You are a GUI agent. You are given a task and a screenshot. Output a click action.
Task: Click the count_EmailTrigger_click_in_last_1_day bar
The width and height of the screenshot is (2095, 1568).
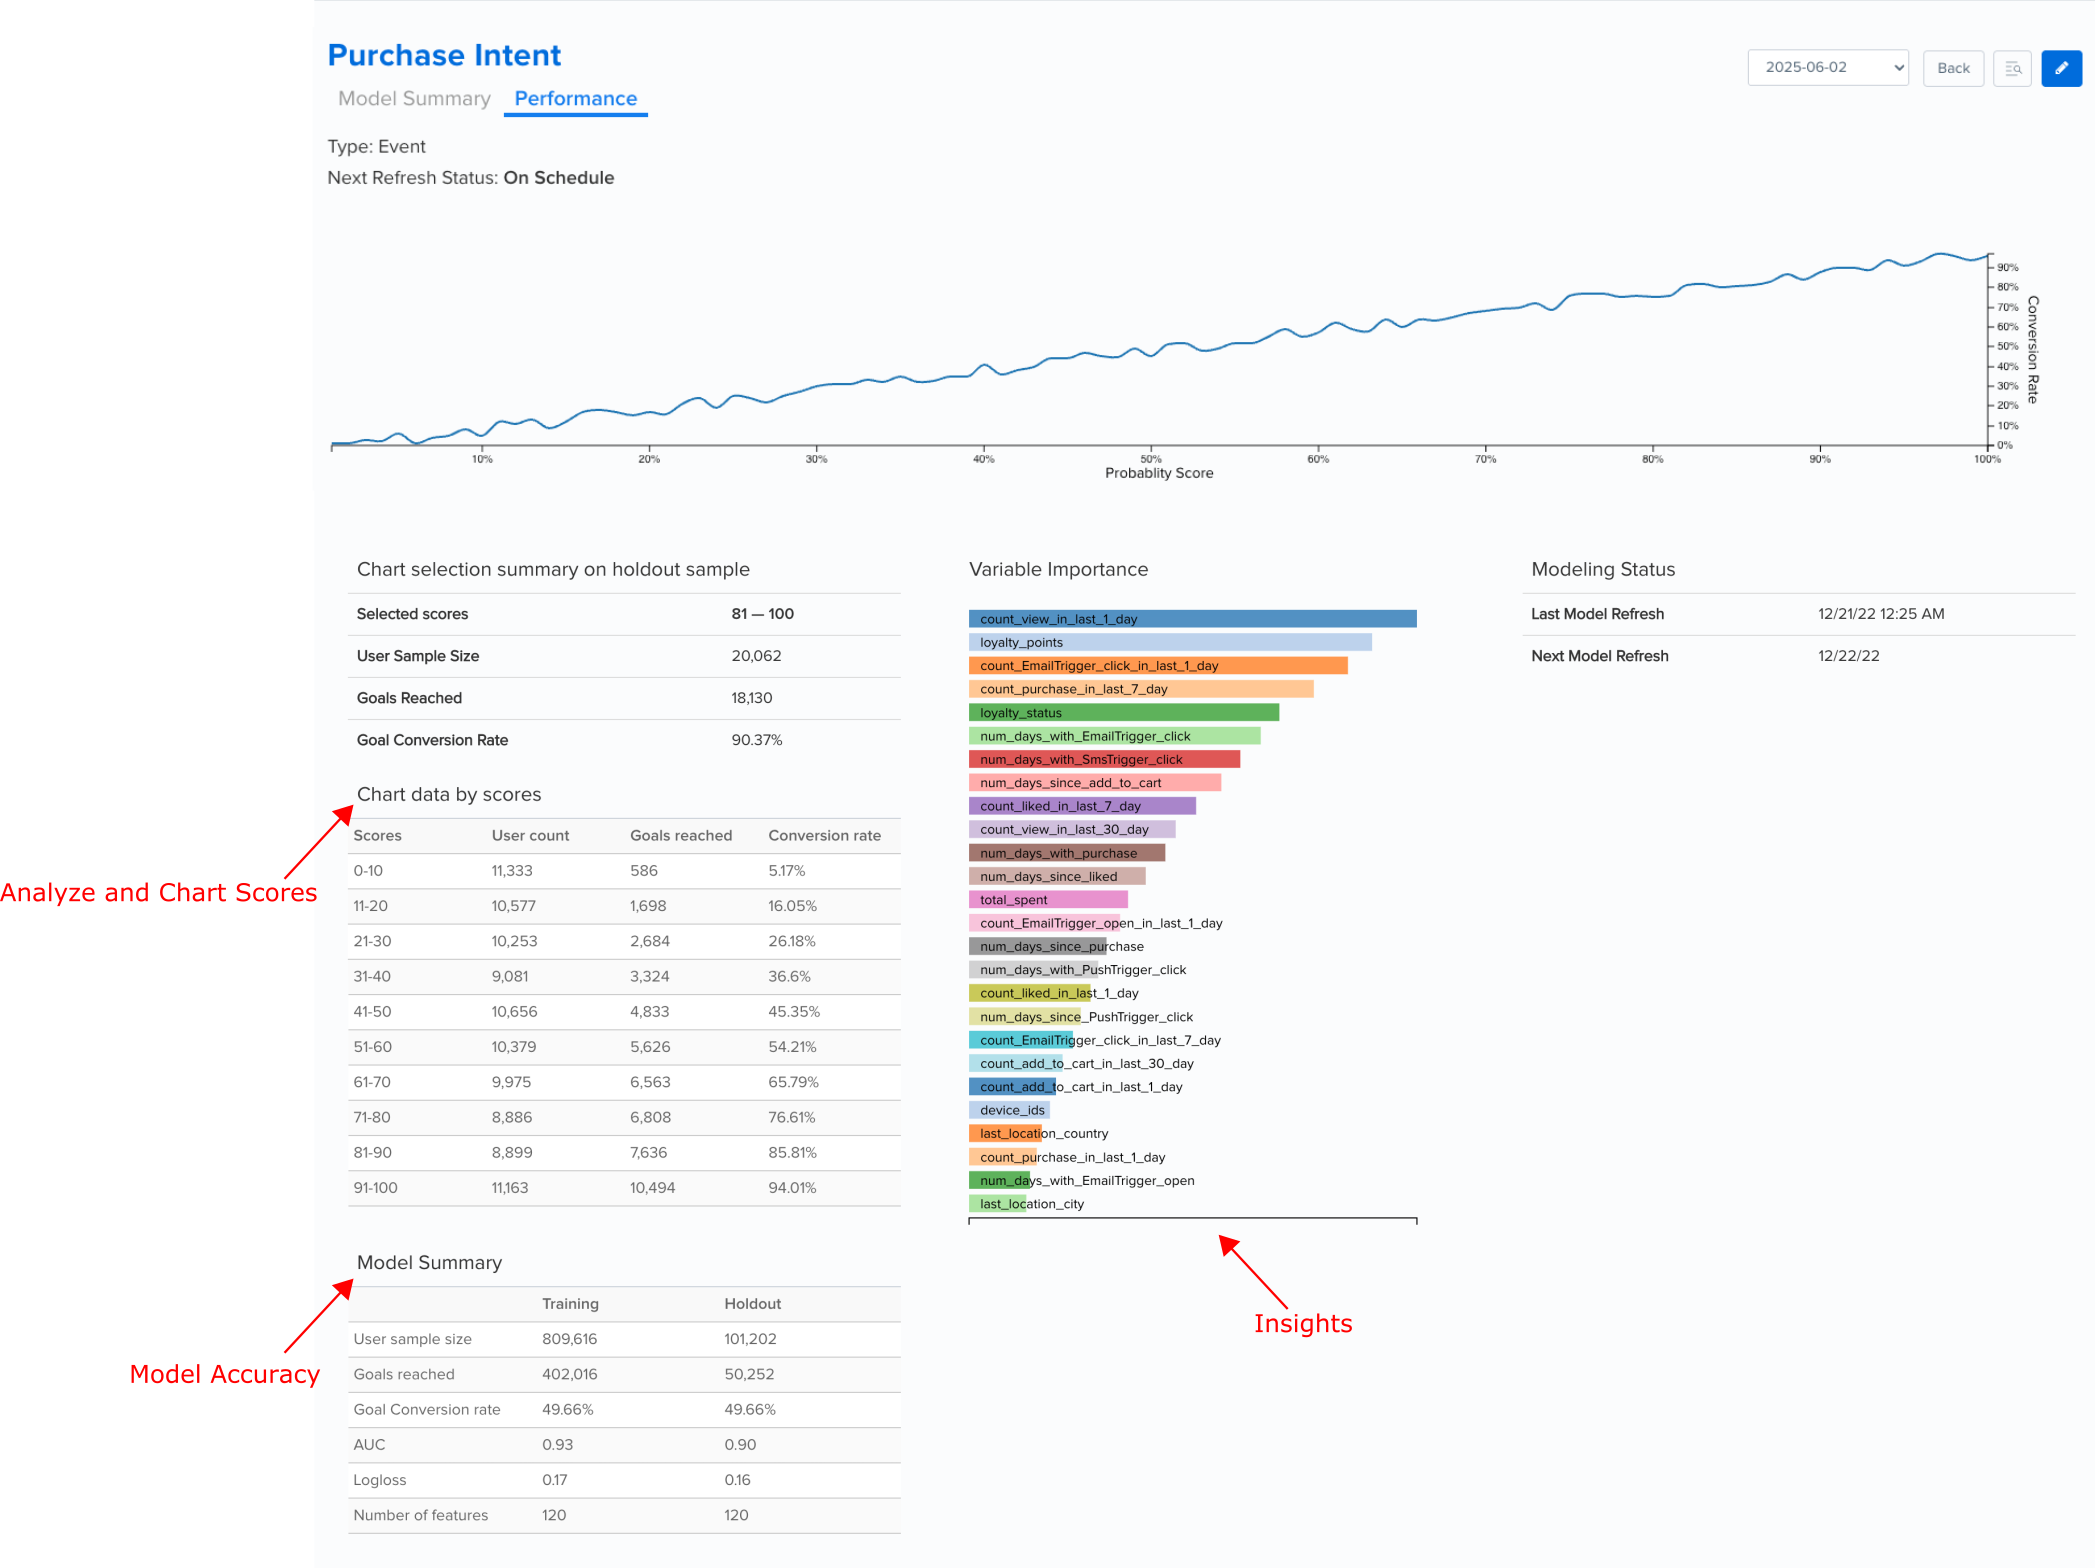[1158, 666]
